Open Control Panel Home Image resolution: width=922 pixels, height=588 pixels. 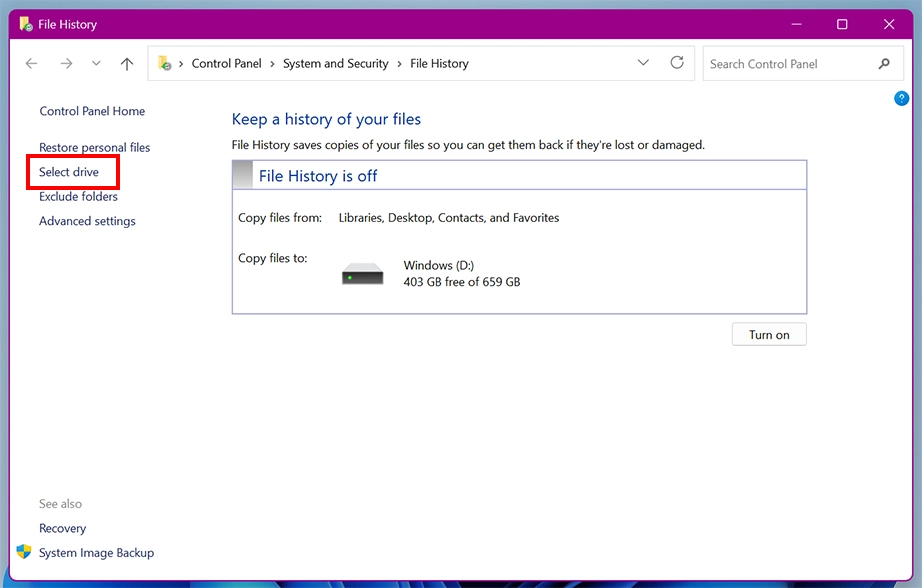tap(92, 111)
